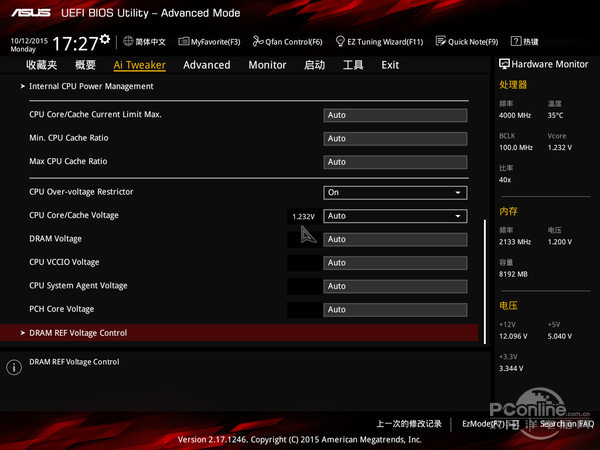
Task: Click the Quick Note notepad icon
Action: pos(440,41)
